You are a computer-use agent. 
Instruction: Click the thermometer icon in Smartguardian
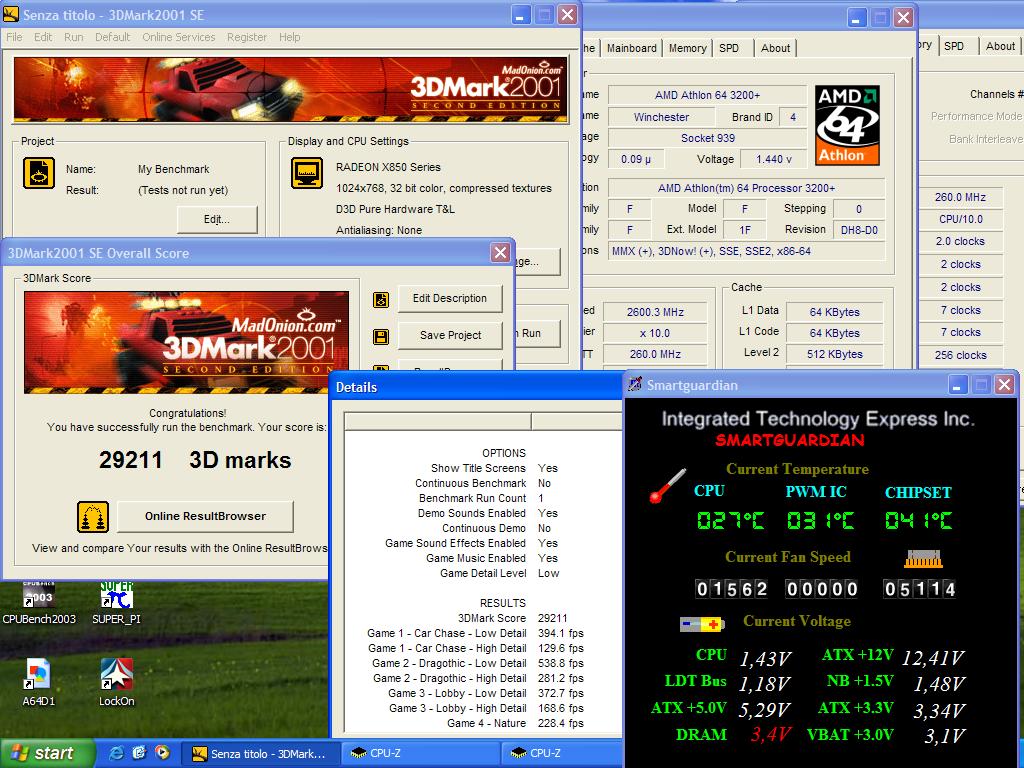tap(667, 485)
